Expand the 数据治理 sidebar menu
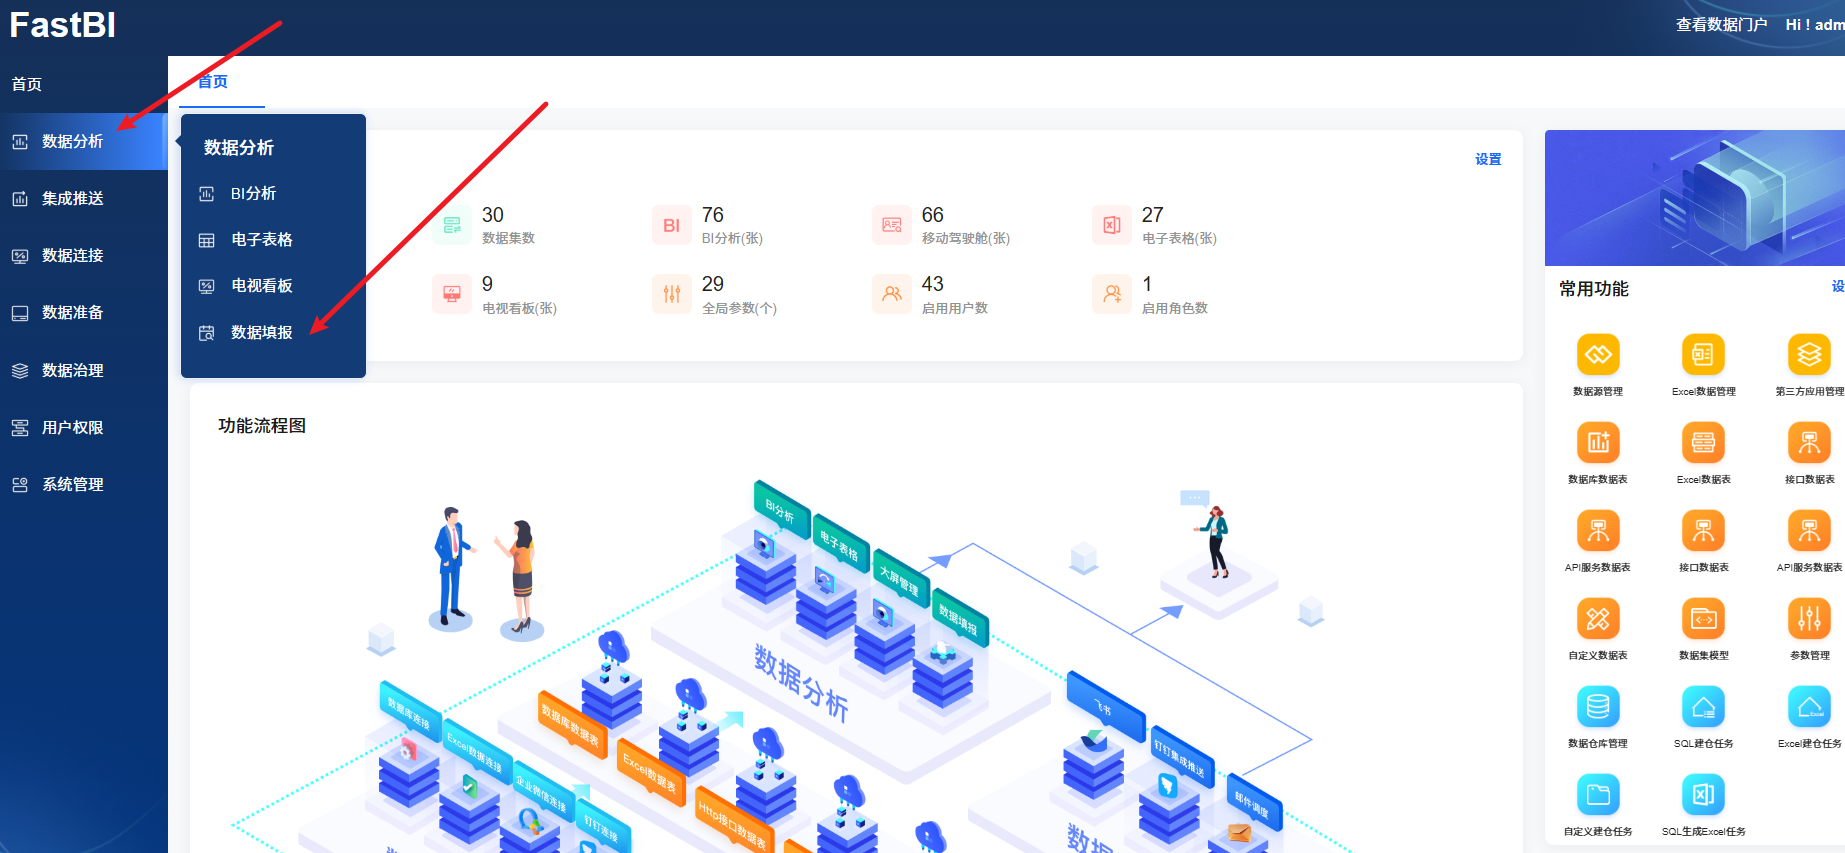Viewport: 1845px width, 853px height. (x=73, y=371)
